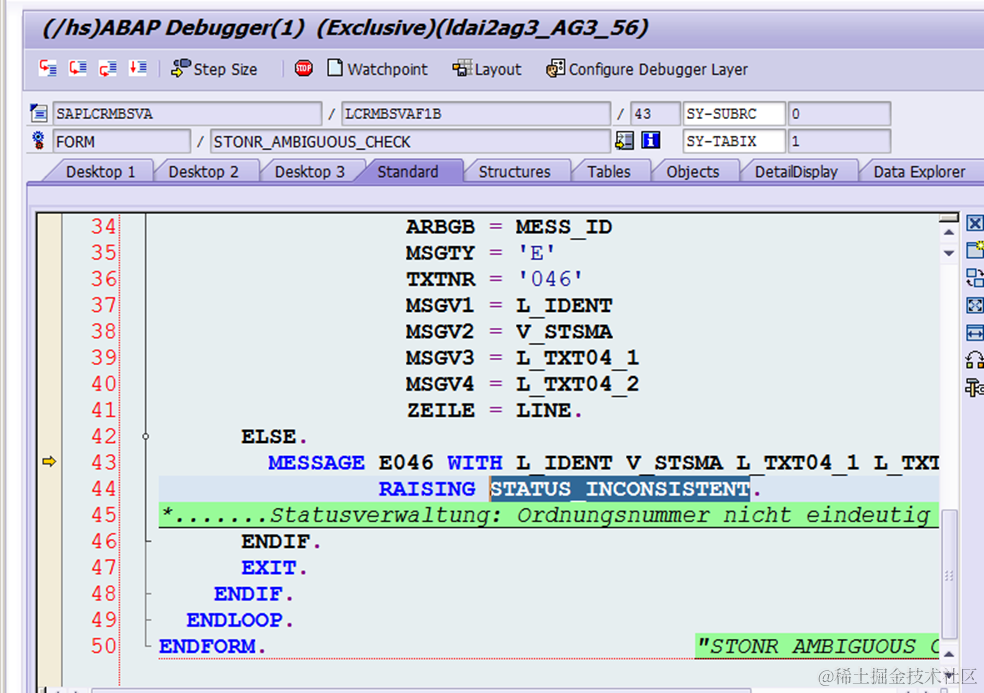Click the single step (step into) icon
984x693 pixels.
pyautogui.click(x=48, y=68)
